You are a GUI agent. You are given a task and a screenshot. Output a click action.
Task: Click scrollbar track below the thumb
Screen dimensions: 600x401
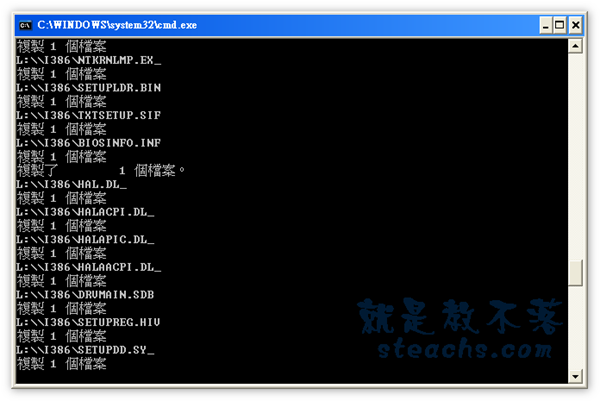click(575, 327)
